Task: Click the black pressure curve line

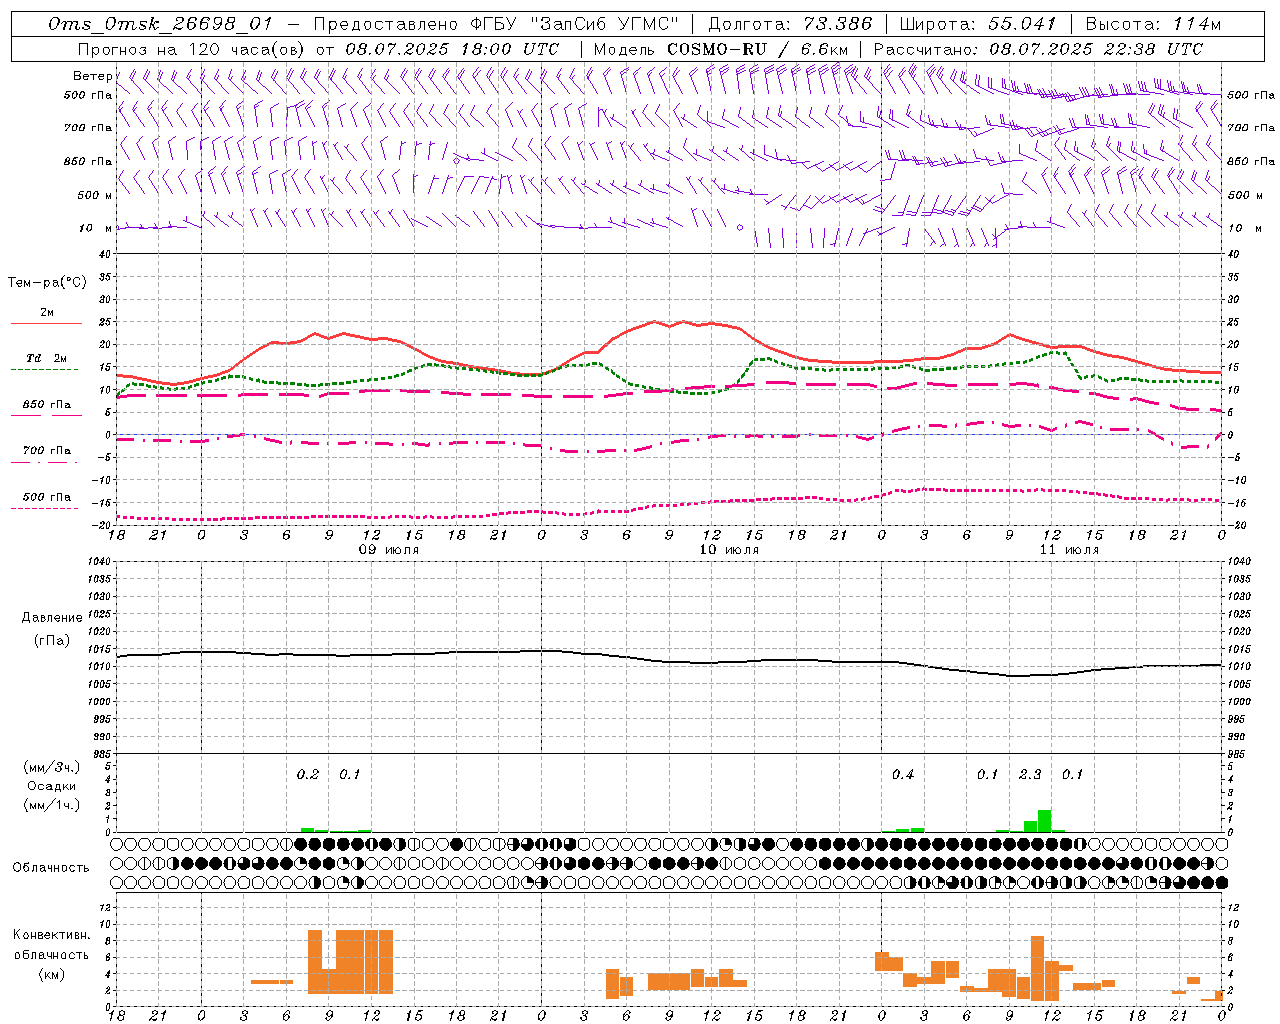Action: 670,660
